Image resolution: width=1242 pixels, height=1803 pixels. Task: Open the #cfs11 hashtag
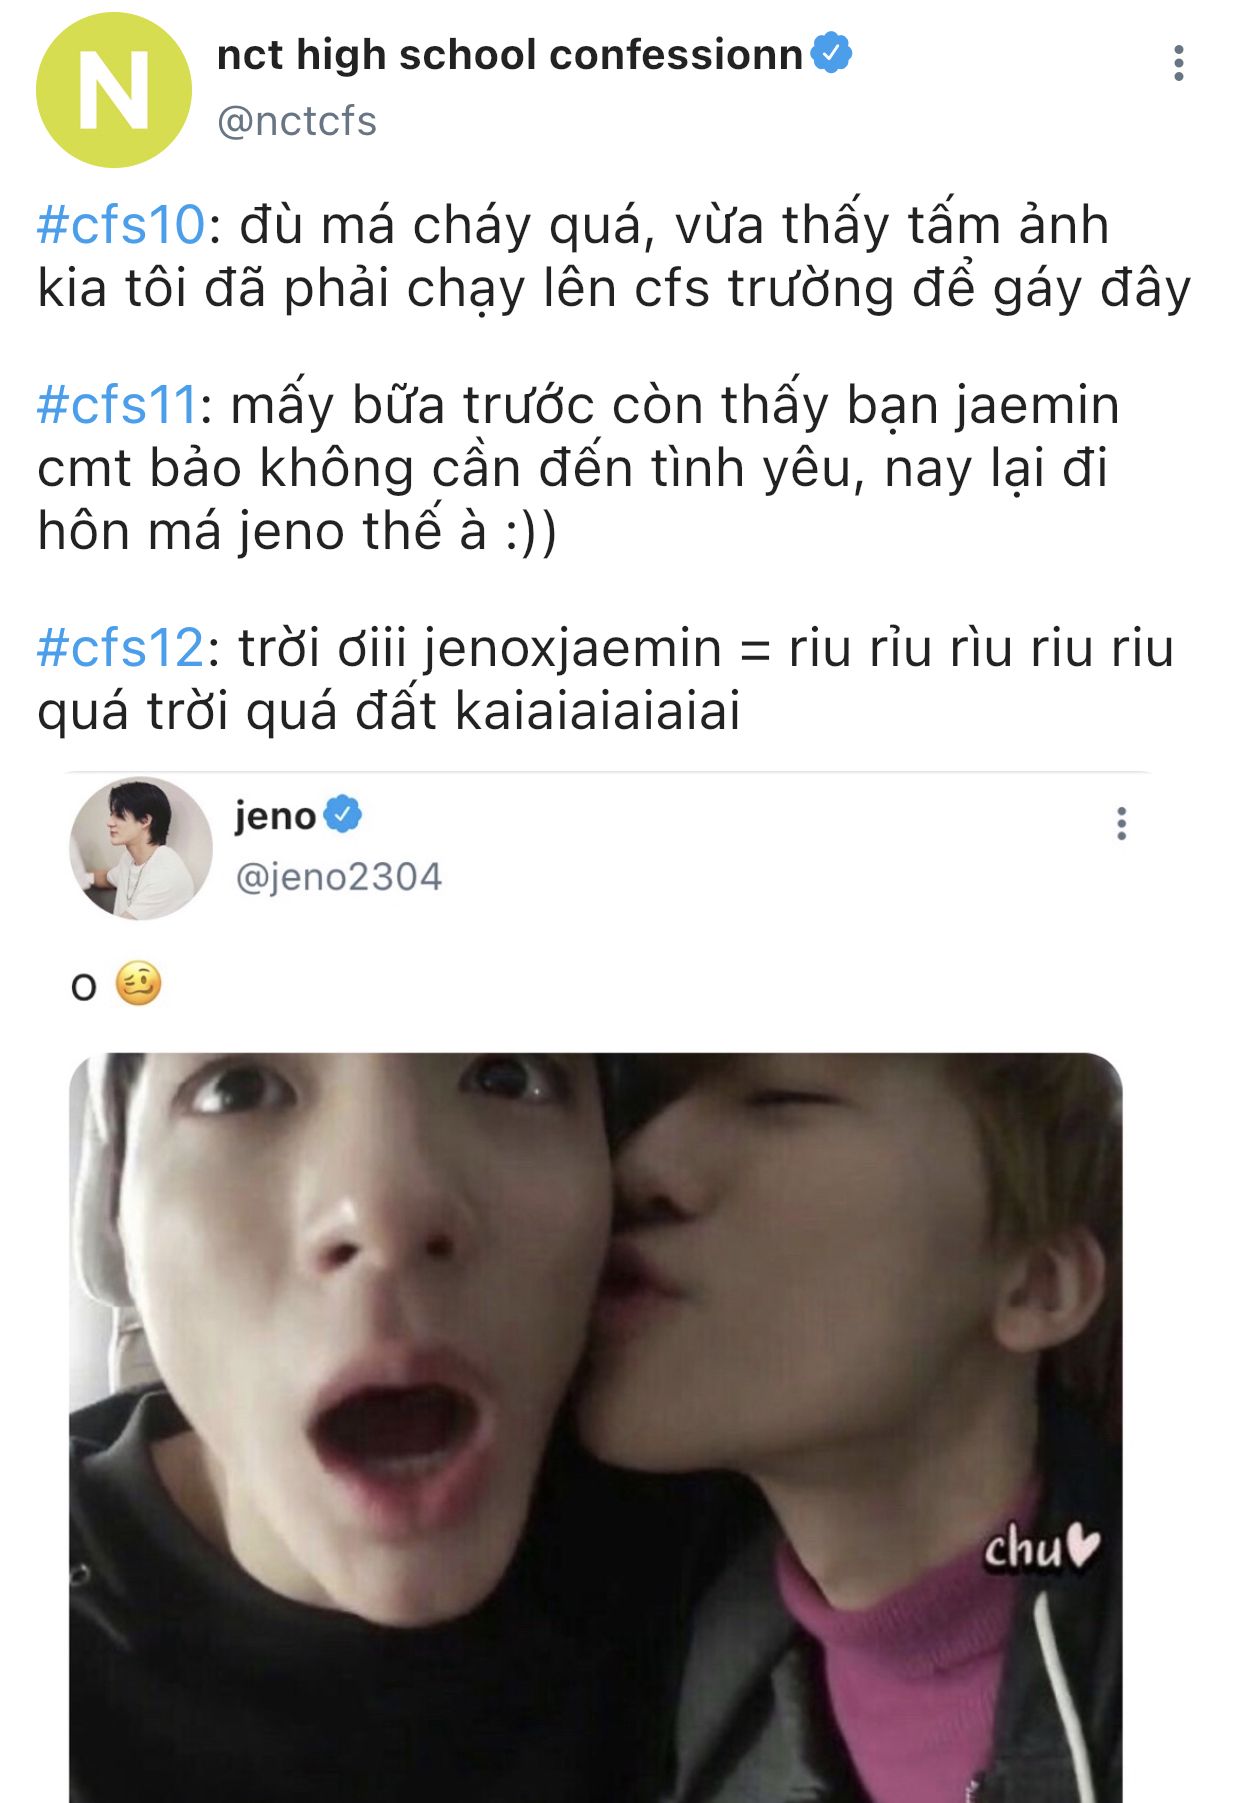117,405
